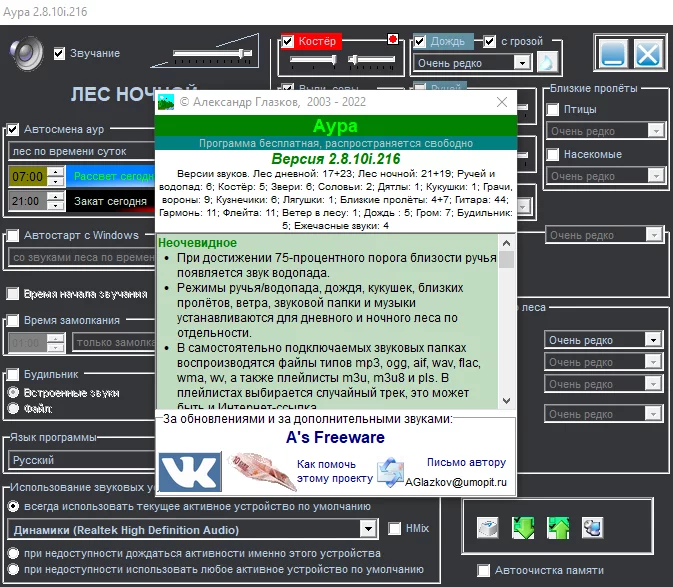Click the folded banknote donation icon

click(x=261, y=471)
